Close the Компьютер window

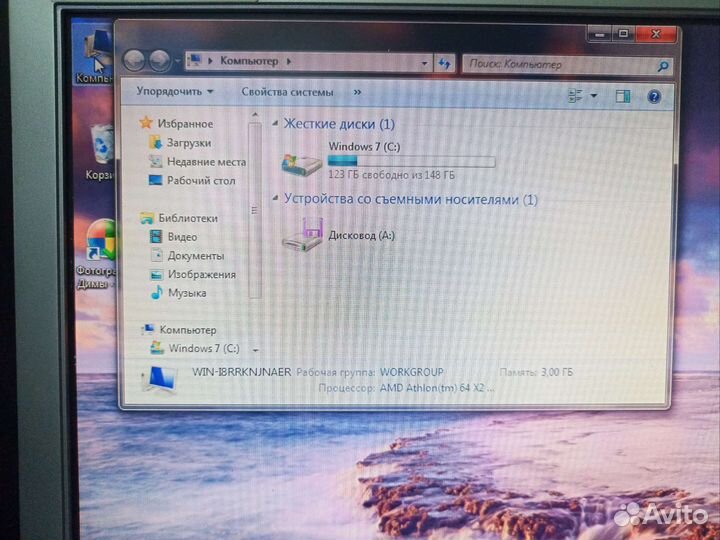(x=656, y=34)
